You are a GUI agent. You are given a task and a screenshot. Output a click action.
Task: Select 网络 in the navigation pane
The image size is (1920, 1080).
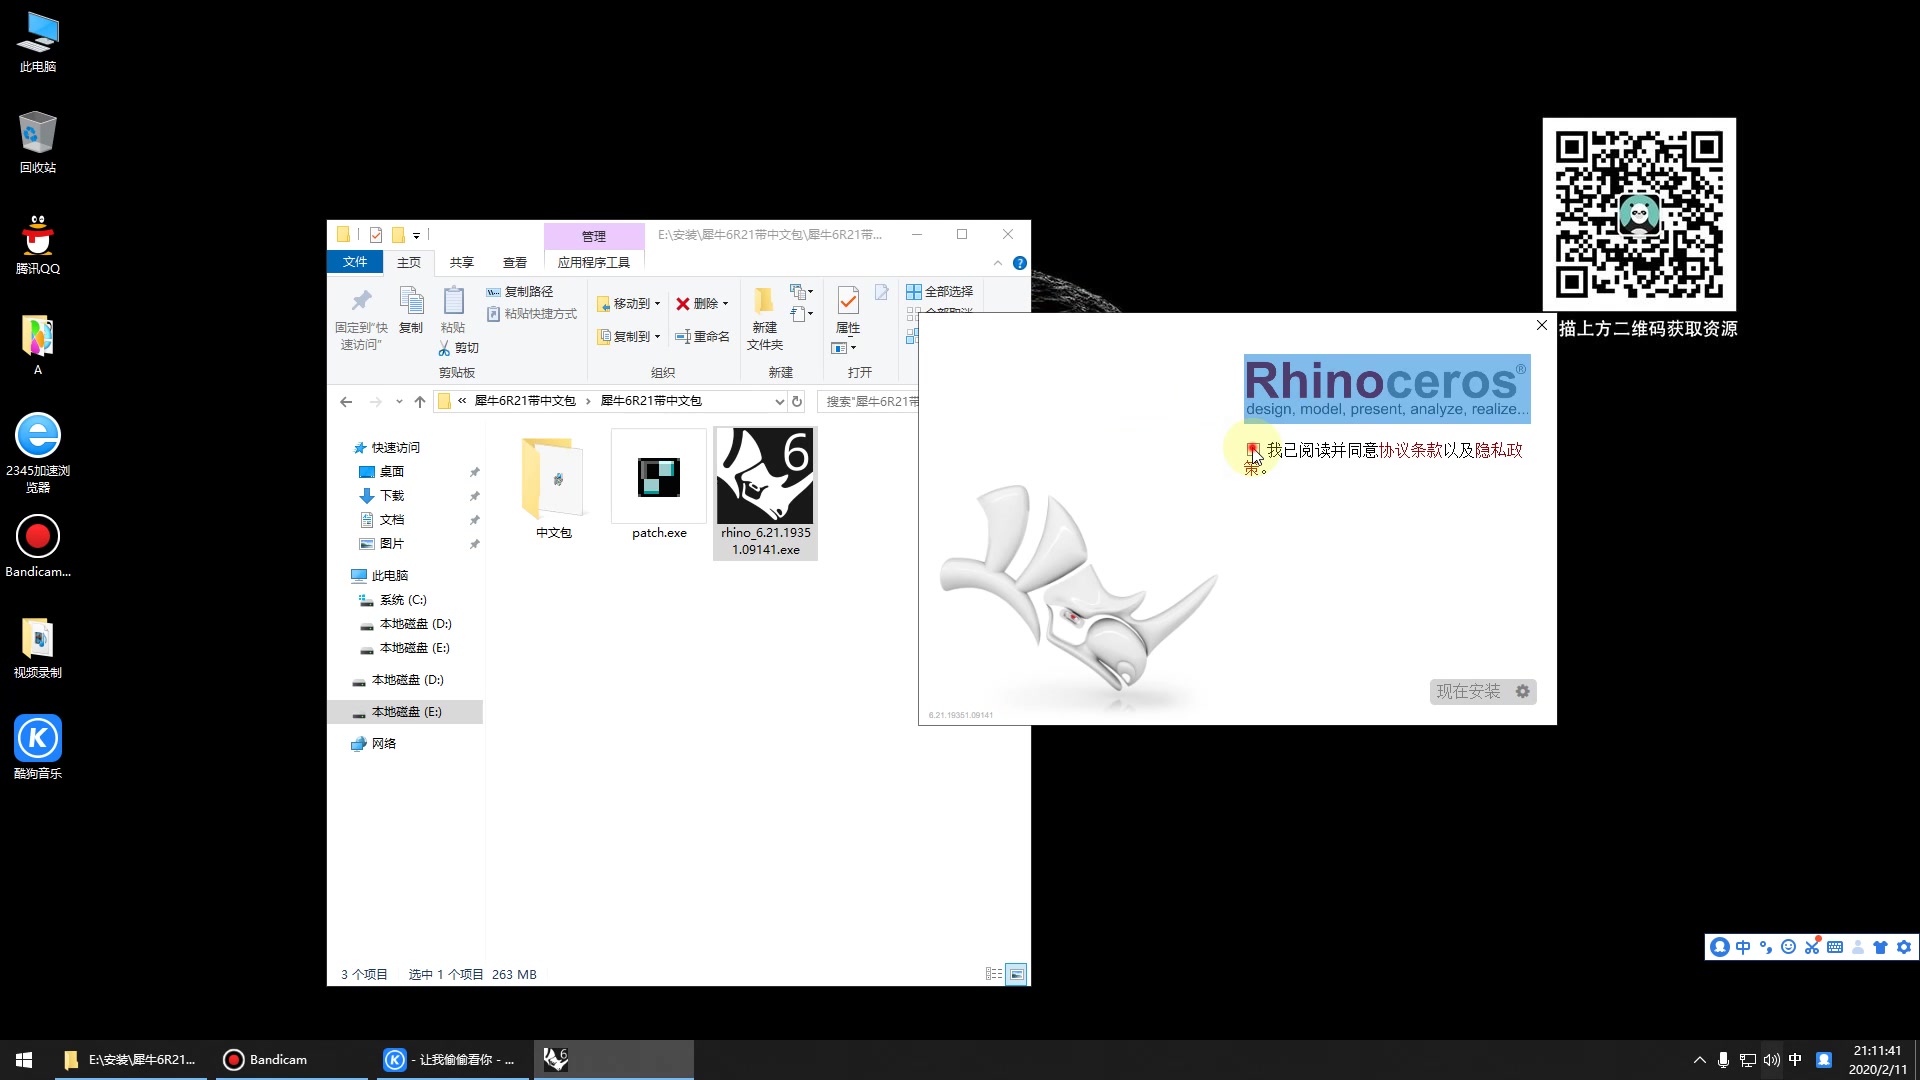pyautogui.click(x=374, y=743)
